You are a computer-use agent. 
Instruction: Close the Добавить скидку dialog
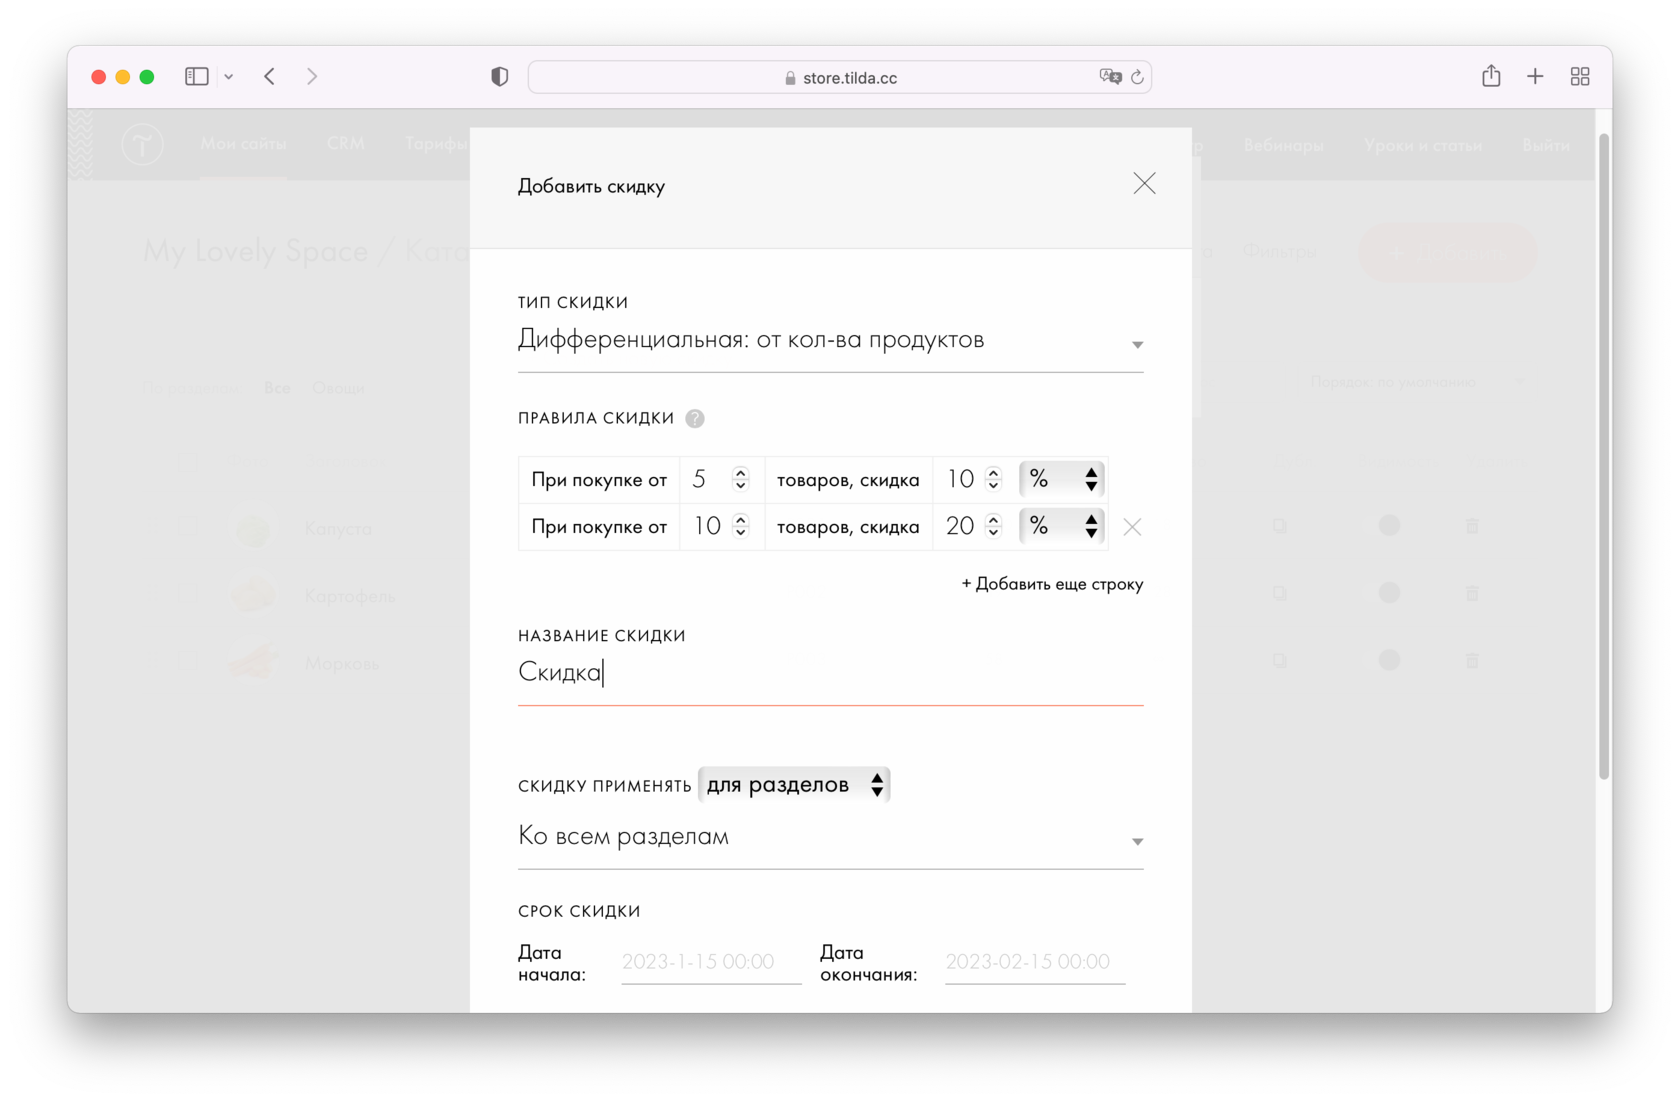click(1144, 184)
